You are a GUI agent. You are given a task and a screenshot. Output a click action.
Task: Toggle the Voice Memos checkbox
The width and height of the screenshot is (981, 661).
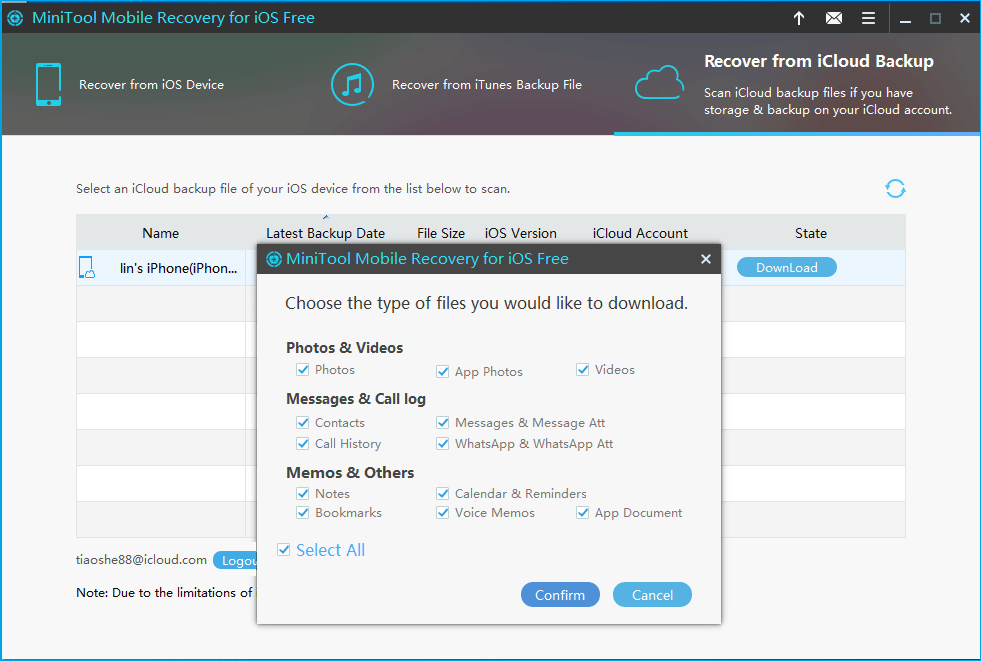click(x=443, y=513)
